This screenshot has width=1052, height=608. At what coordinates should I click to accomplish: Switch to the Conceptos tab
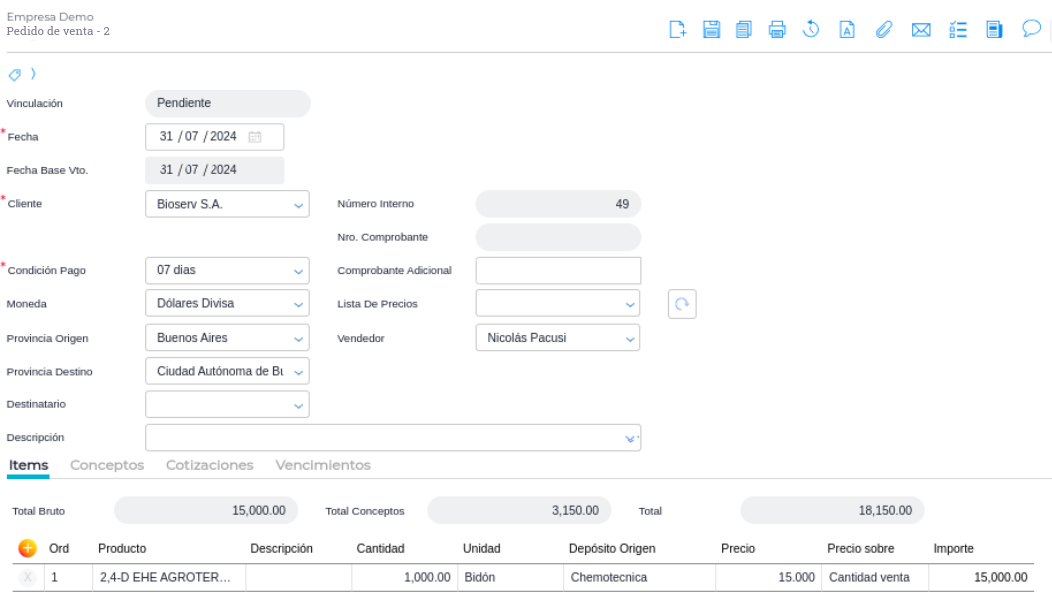pos(107,465)
